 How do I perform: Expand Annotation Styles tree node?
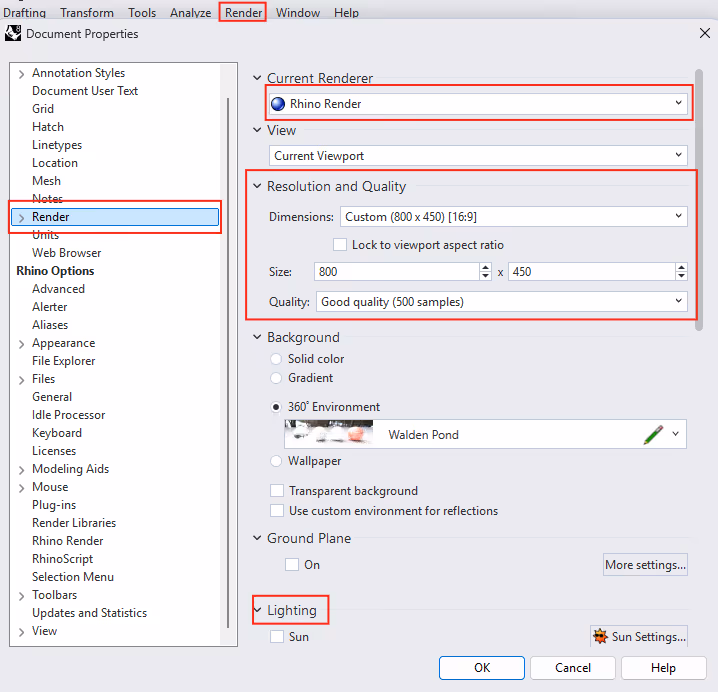tap(21, 73)
